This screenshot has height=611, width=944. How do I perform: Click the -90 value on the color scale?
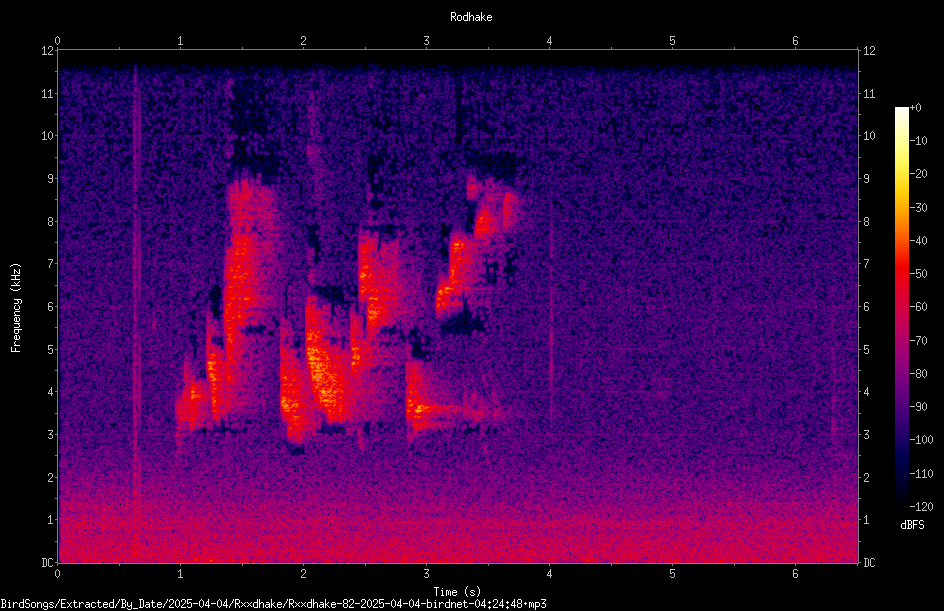point(918,407)
